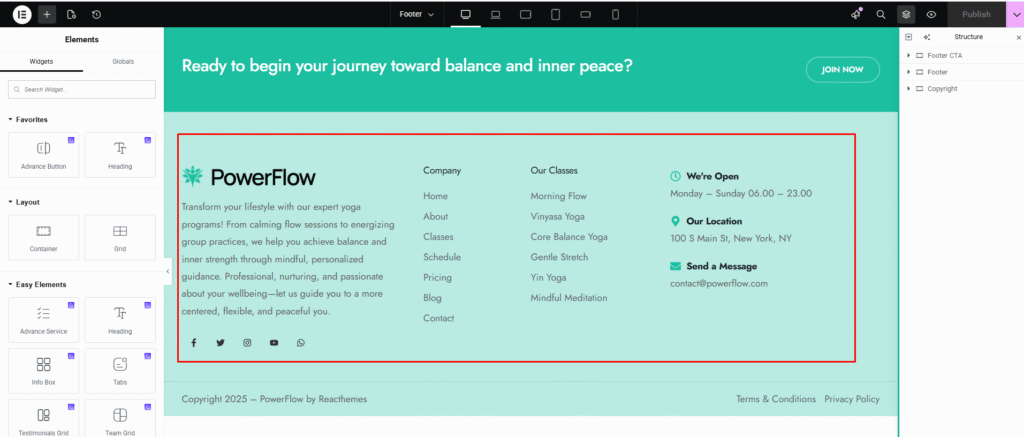Viewport: 1024px width, 437px height.
Task: Click the add element plus icon
Action: 48,14
